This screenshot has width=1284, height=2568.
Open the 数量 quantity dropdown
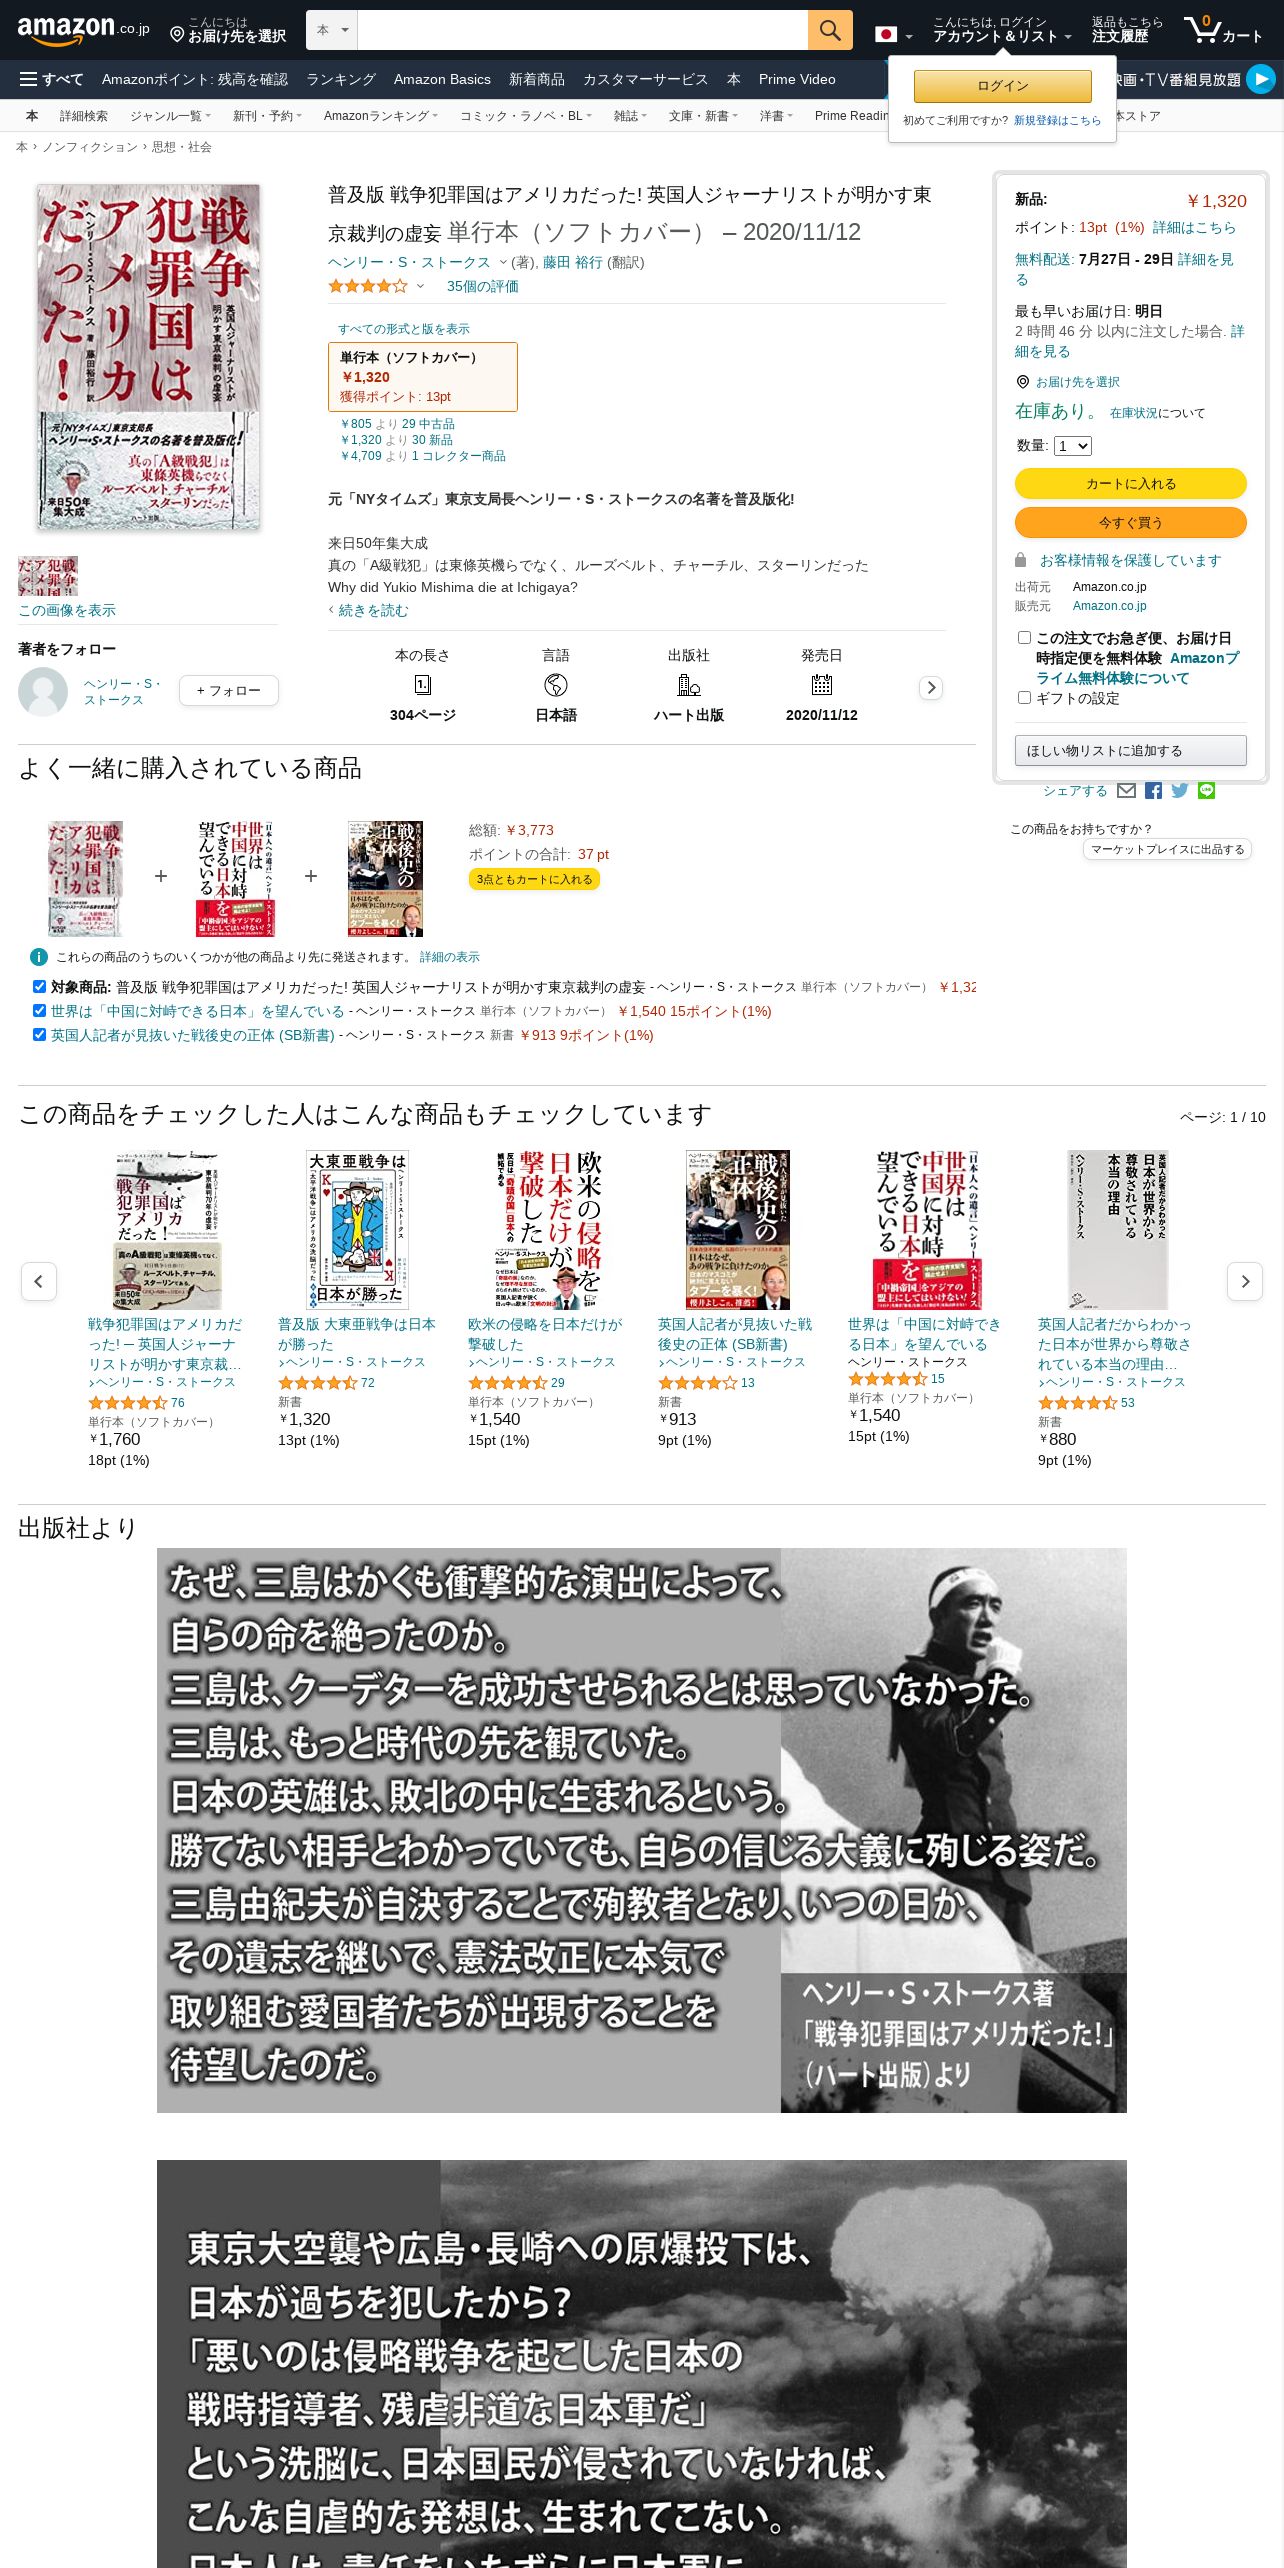click(1073, 446)
